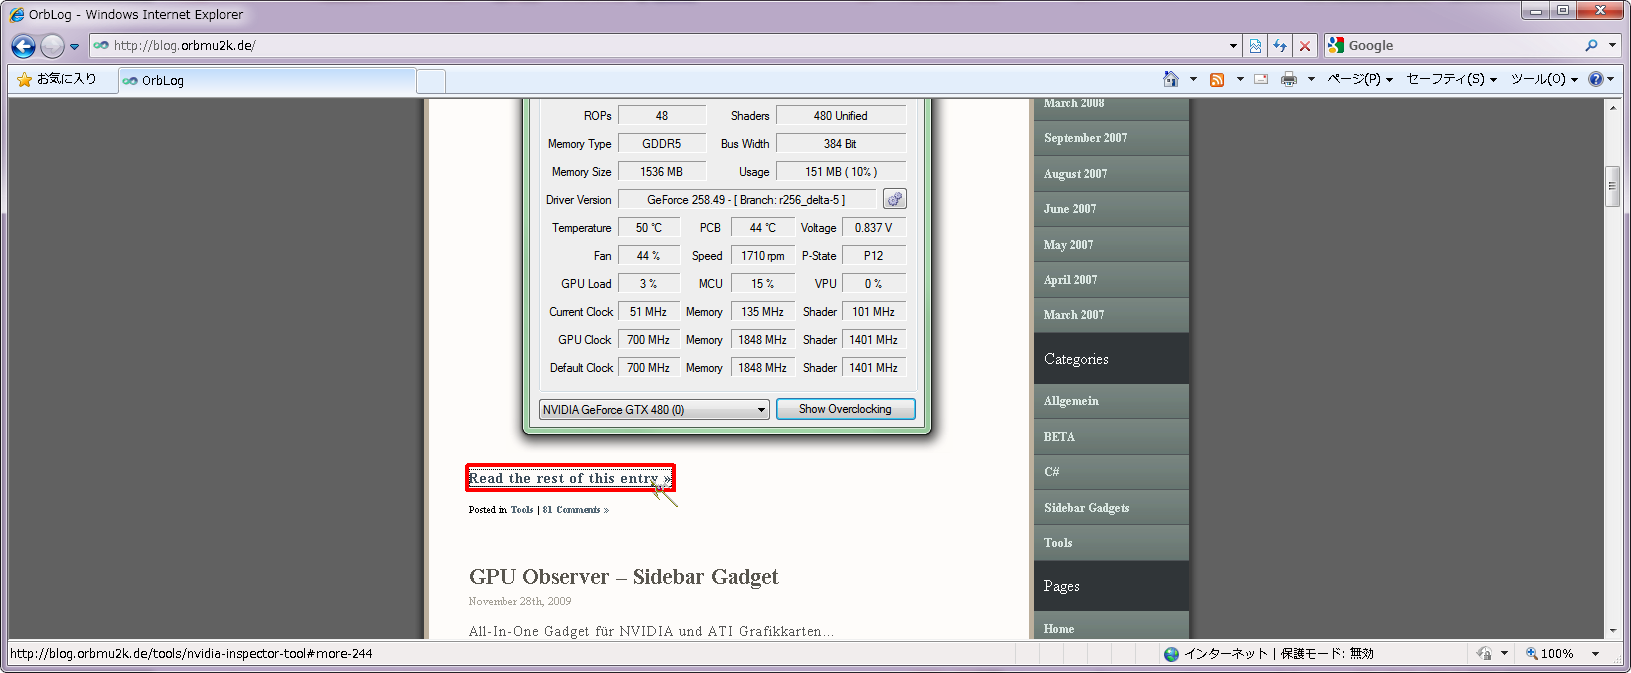Open Favorites with the star button
1631x673 pixels.
pyautogui.click(x=57, y=79)
